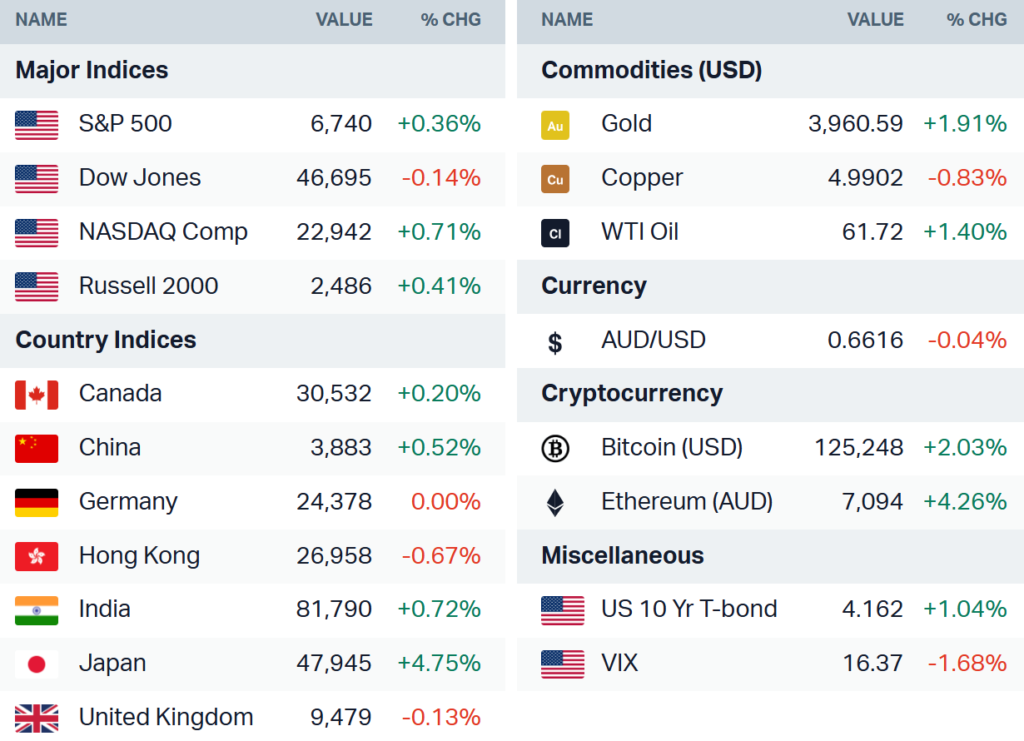Click the Canada flag icon
Viewport: 1024px width, 741px height.
pos(37,395)
